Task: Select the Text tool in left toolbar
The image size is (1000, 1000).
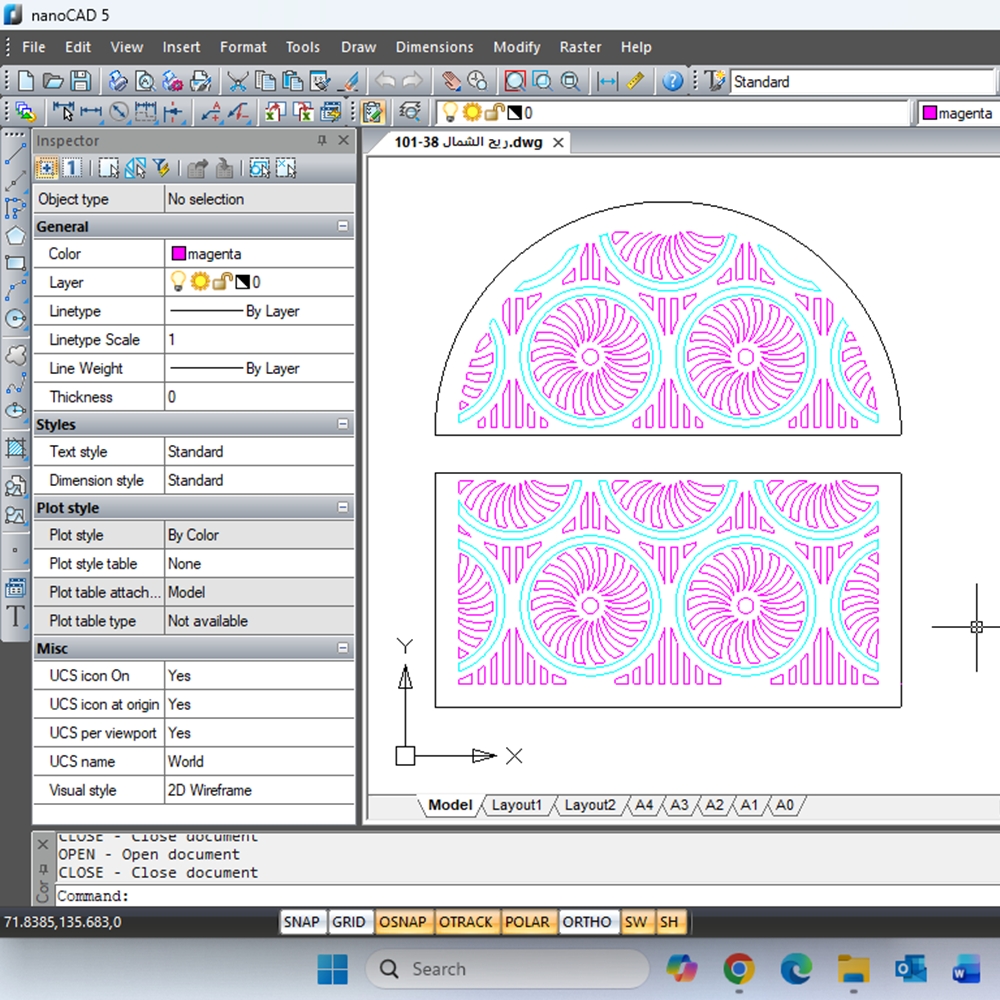Action: [x=15, y=616]
